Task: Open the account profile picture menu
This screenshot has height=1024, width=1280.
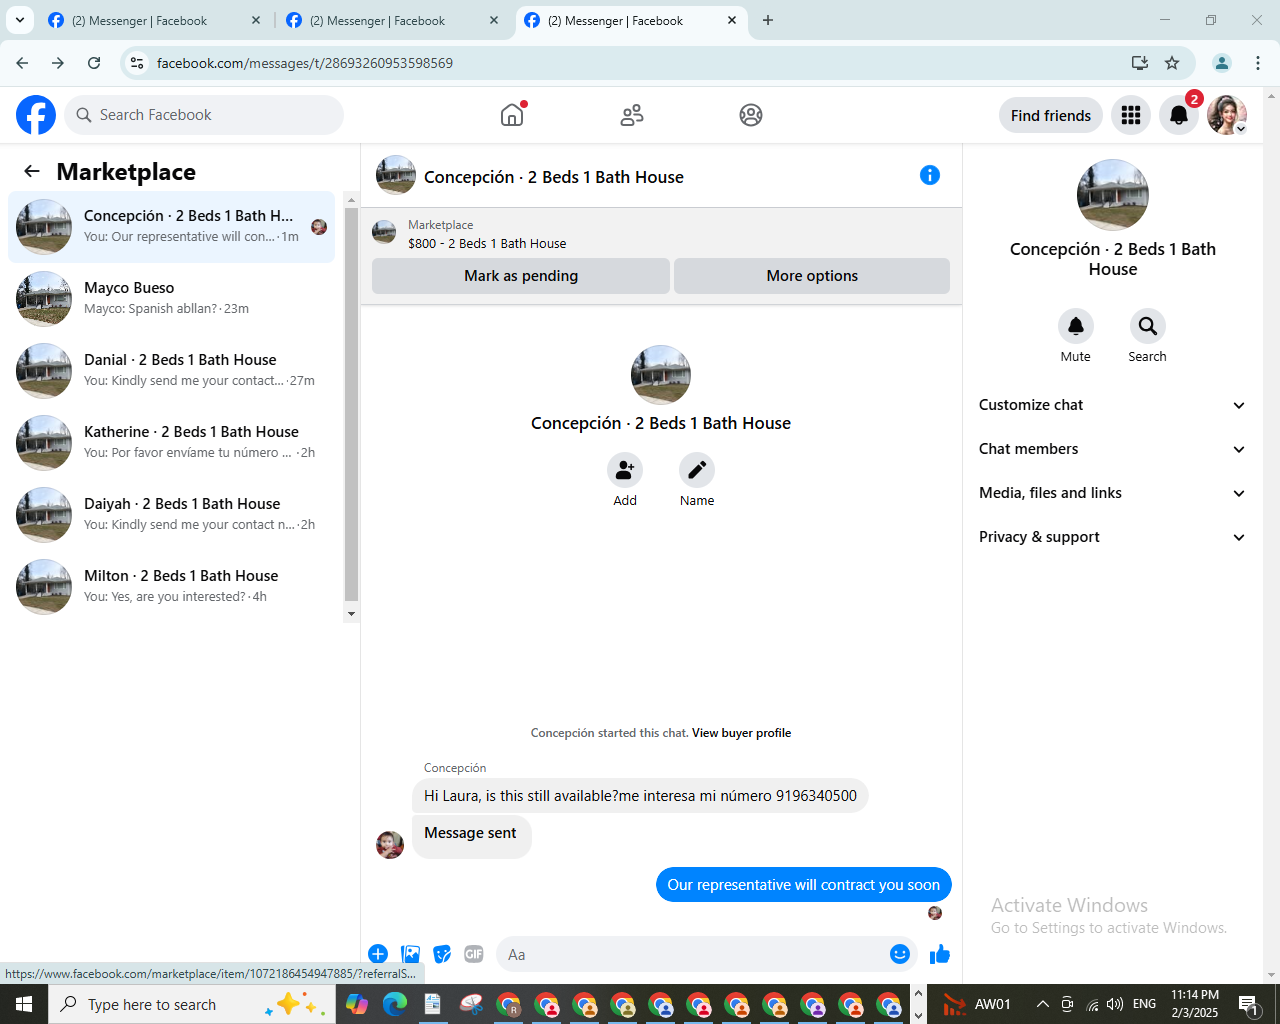Action: coord(1227,115)
